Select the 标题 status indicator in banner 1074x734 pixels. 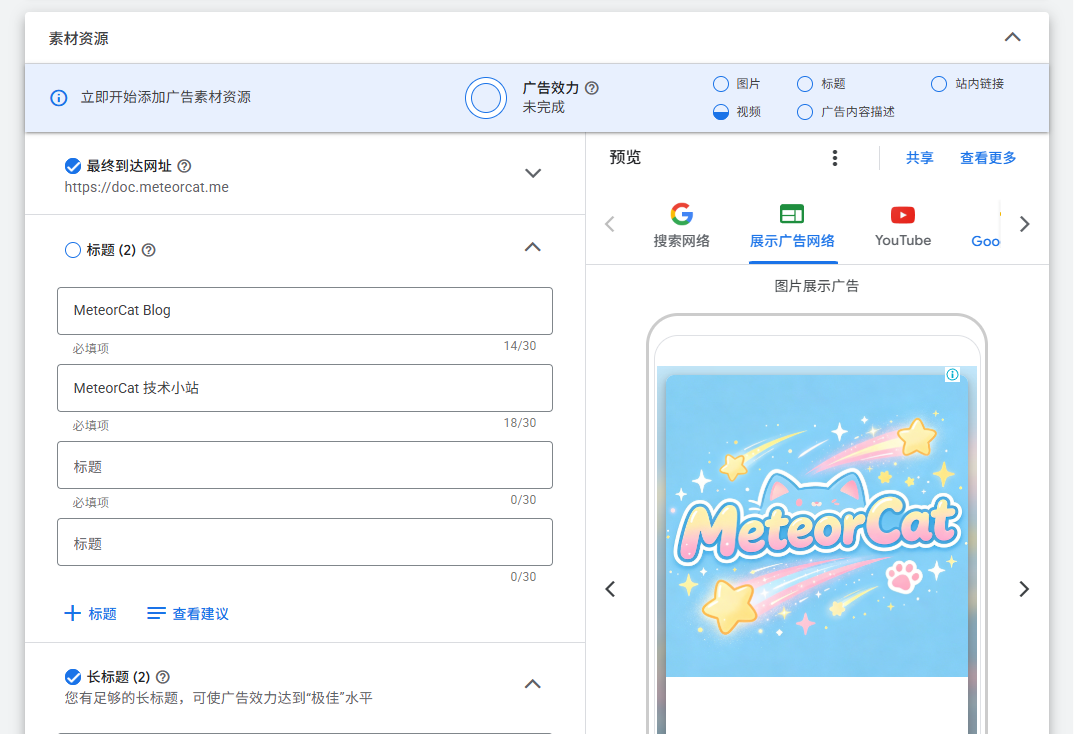tap(805, 84)
